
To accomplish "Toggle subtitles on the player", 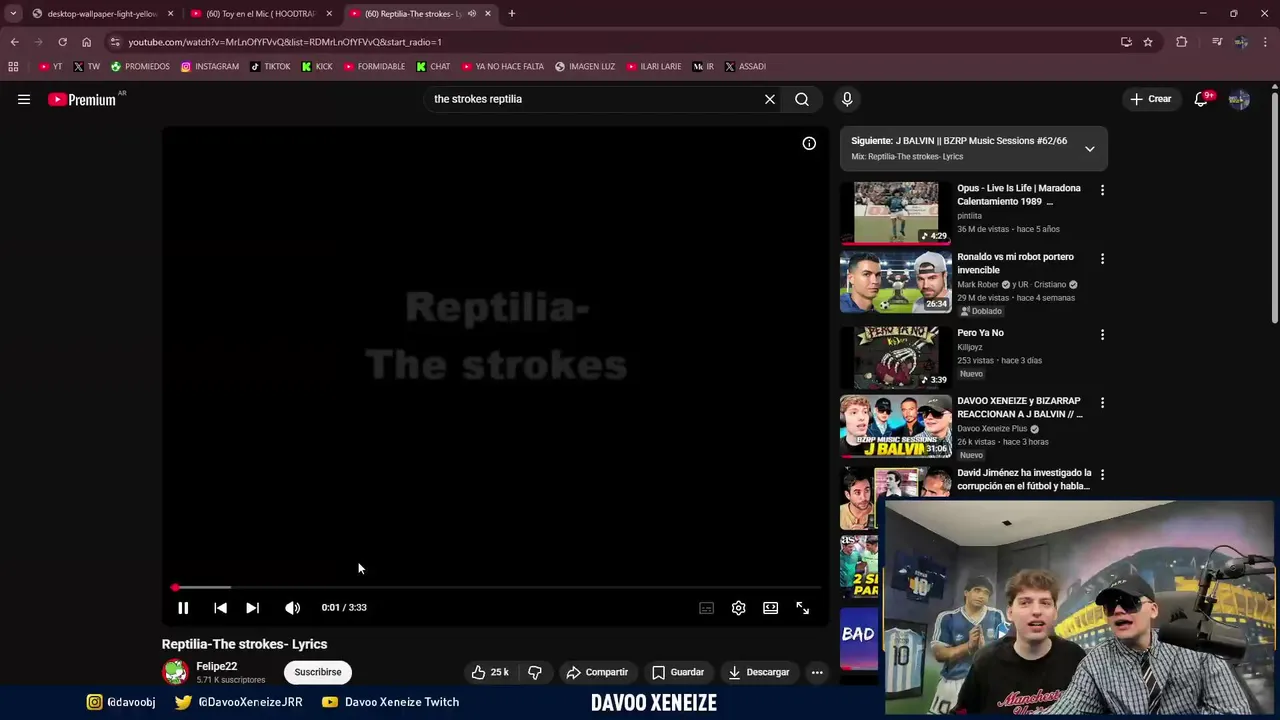I will click(706, 607).
